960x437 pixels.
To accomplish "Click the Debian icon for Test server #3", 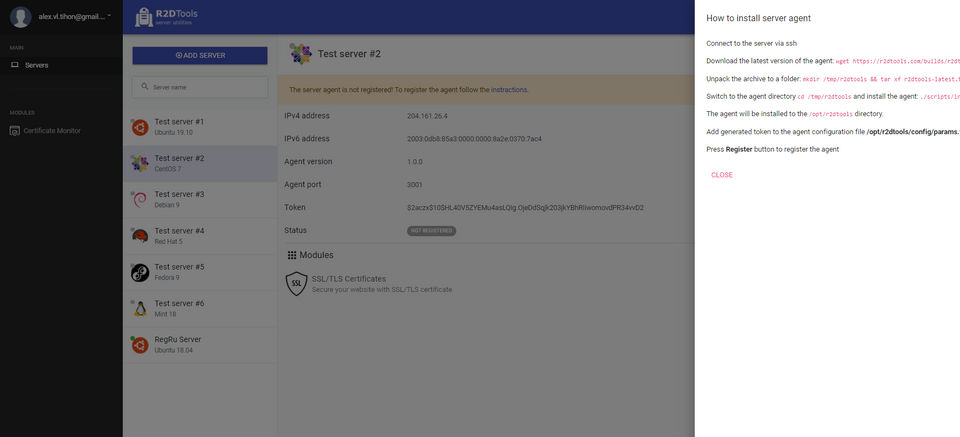I will click(140, 199).
